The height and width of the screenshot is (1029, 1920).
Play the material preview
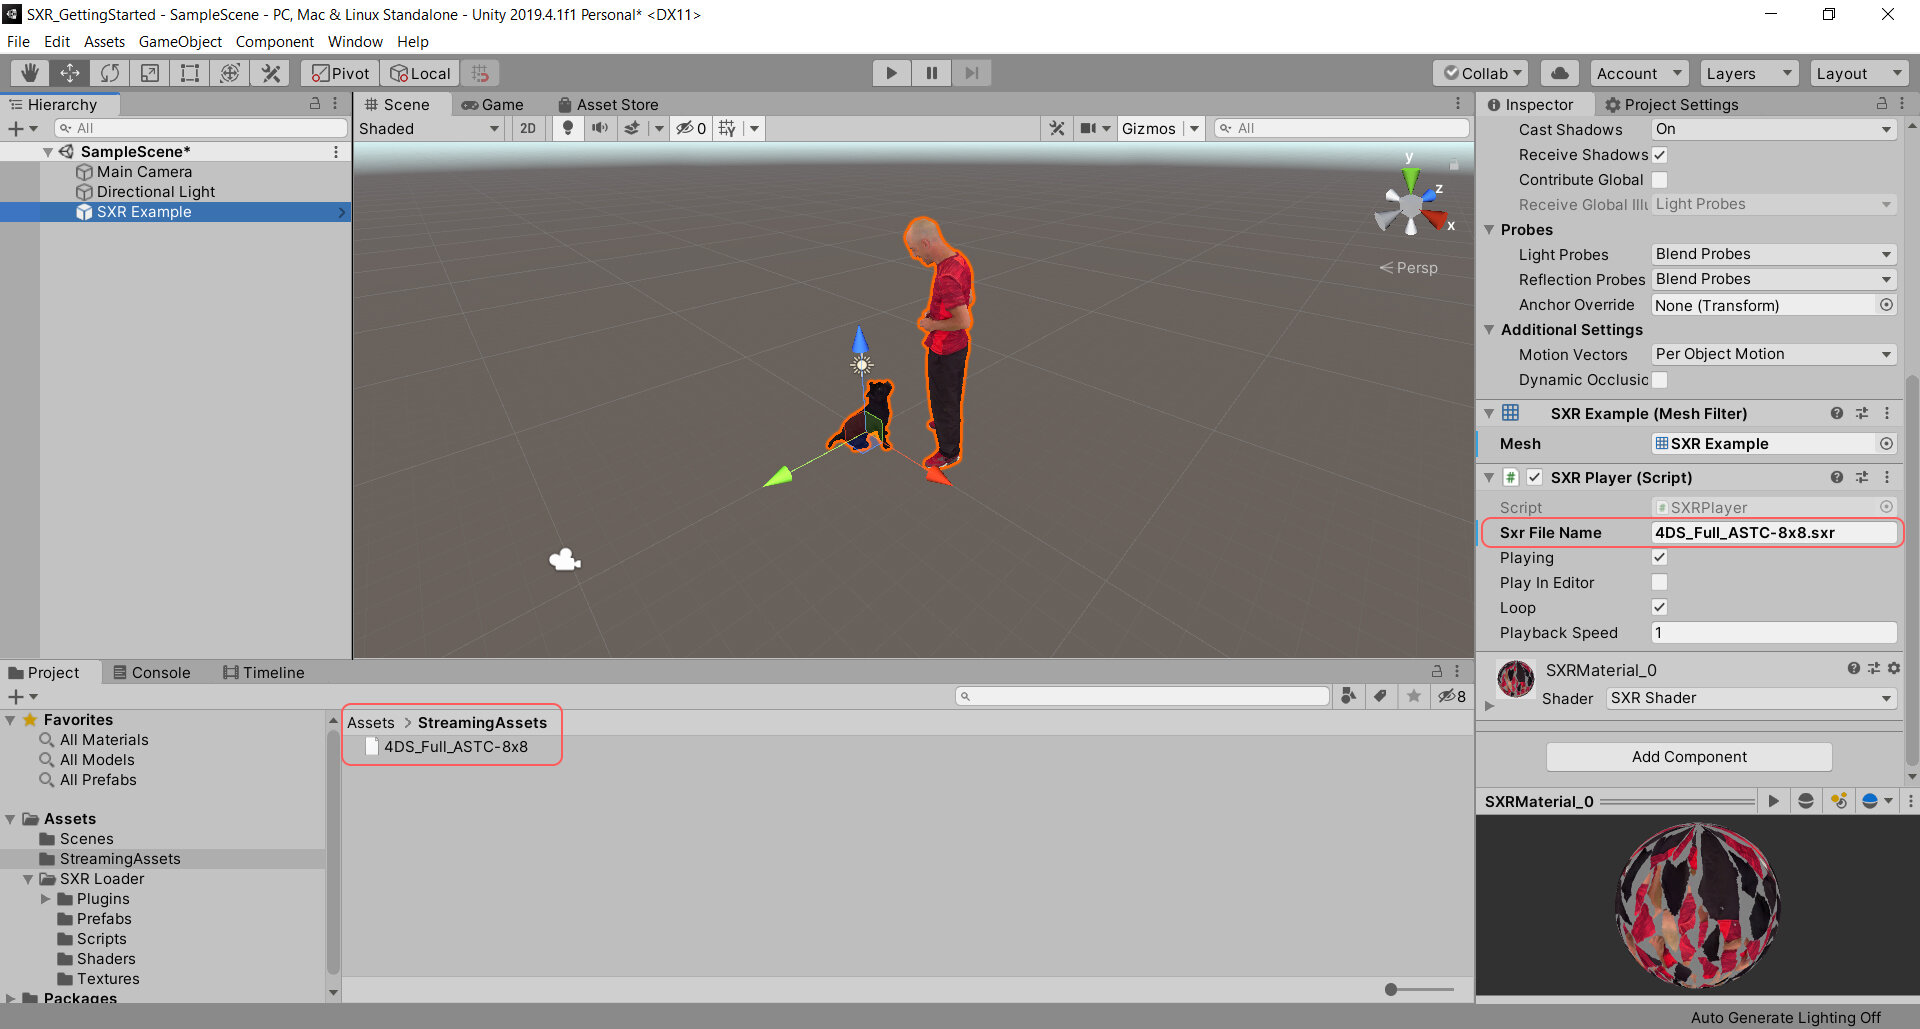click(x=1773, y=801)
